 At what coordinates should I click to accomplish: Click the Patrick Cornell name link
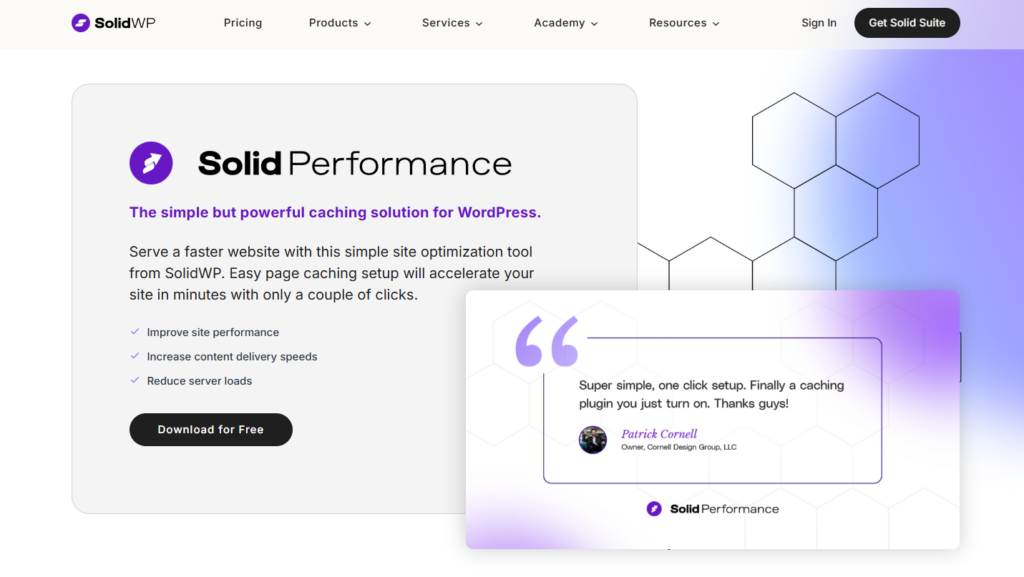click(x=659, y=434)
